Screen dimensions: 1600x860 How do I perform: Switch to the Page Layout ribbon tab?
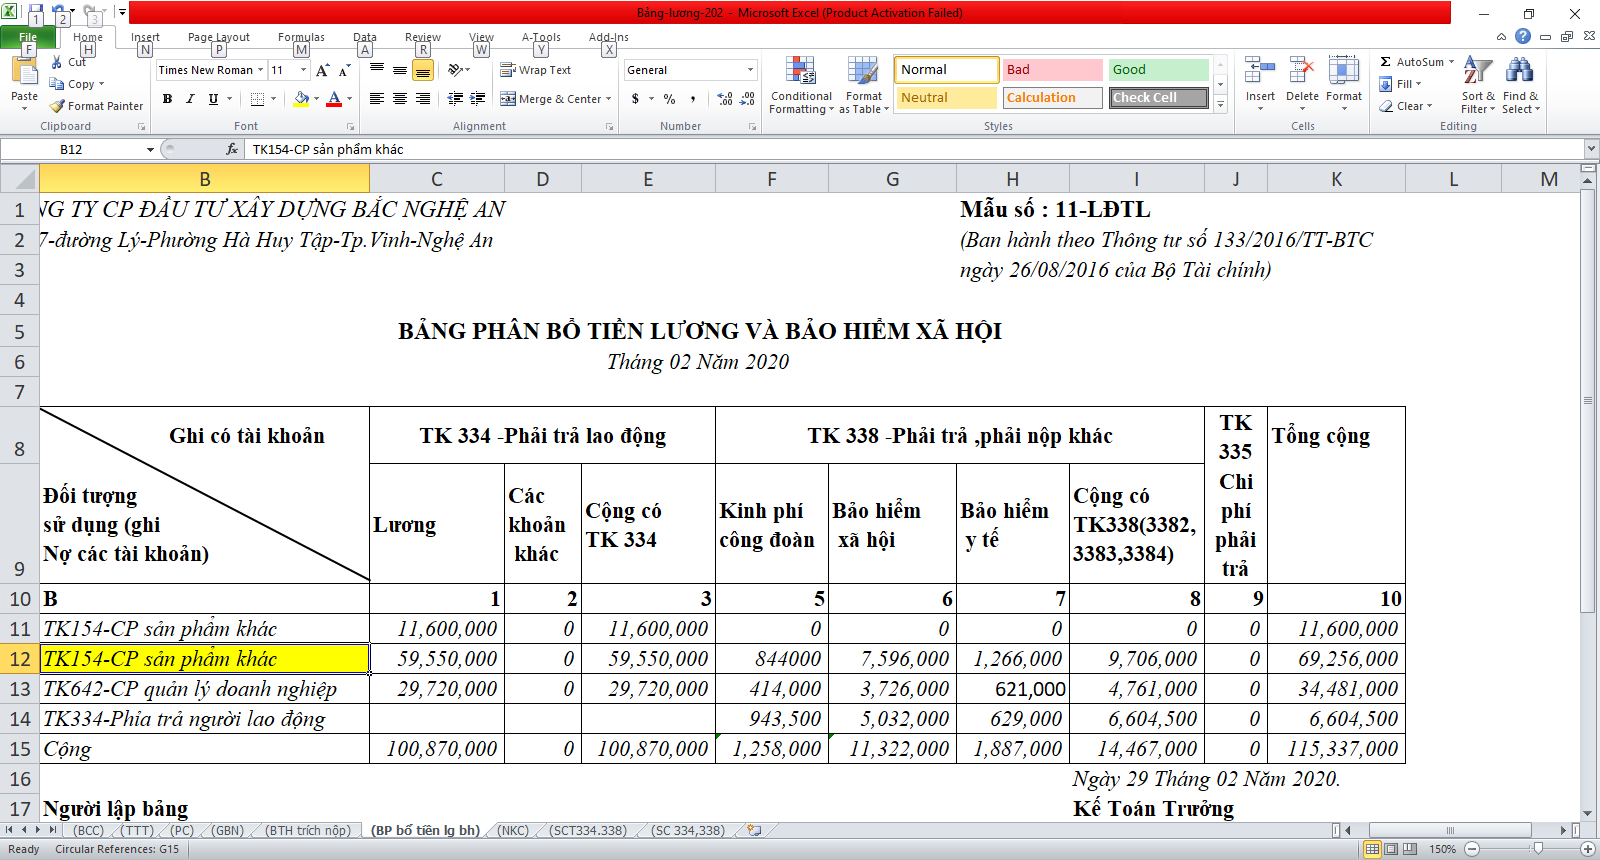pyautogui.click(x=218, y=37)
